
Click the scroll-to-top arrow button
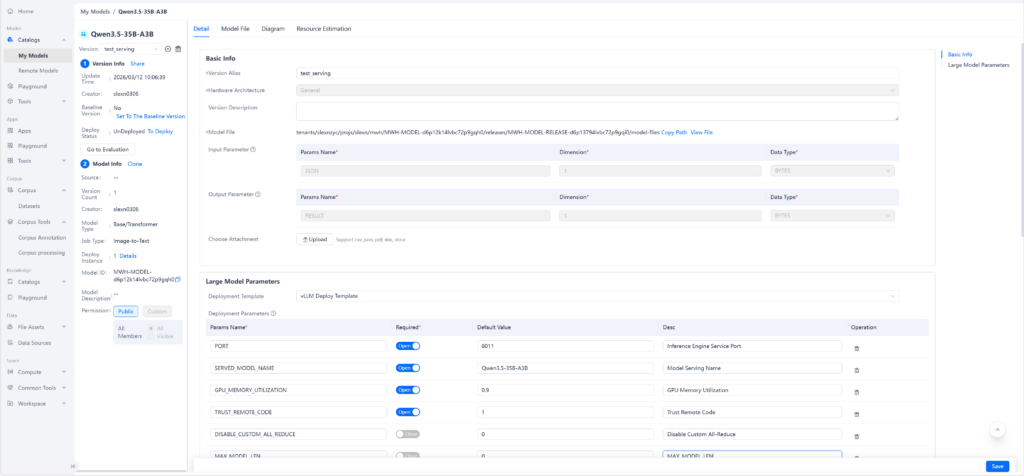pyautogui.click(x=997, y=429)
